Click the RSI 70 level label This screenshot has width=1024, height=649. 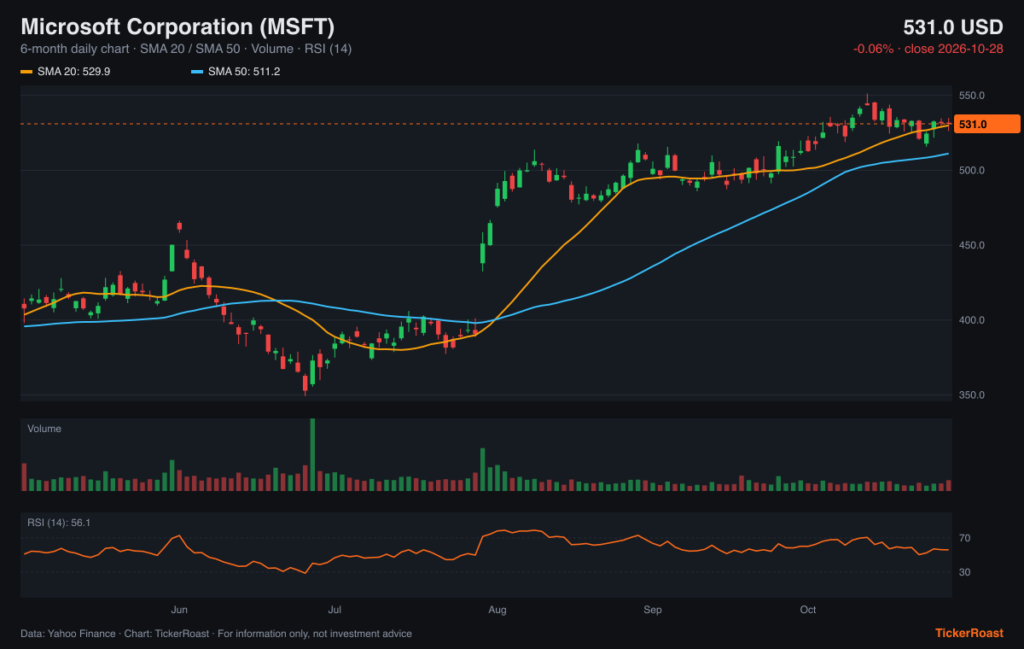965,539
